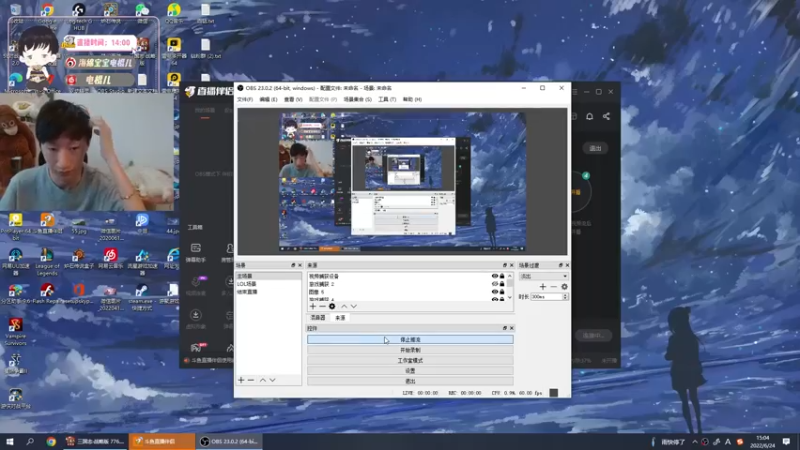The image size is (800, 450).
Task: Click the highlighted 停止推流 button
Action: click(410, 340)
